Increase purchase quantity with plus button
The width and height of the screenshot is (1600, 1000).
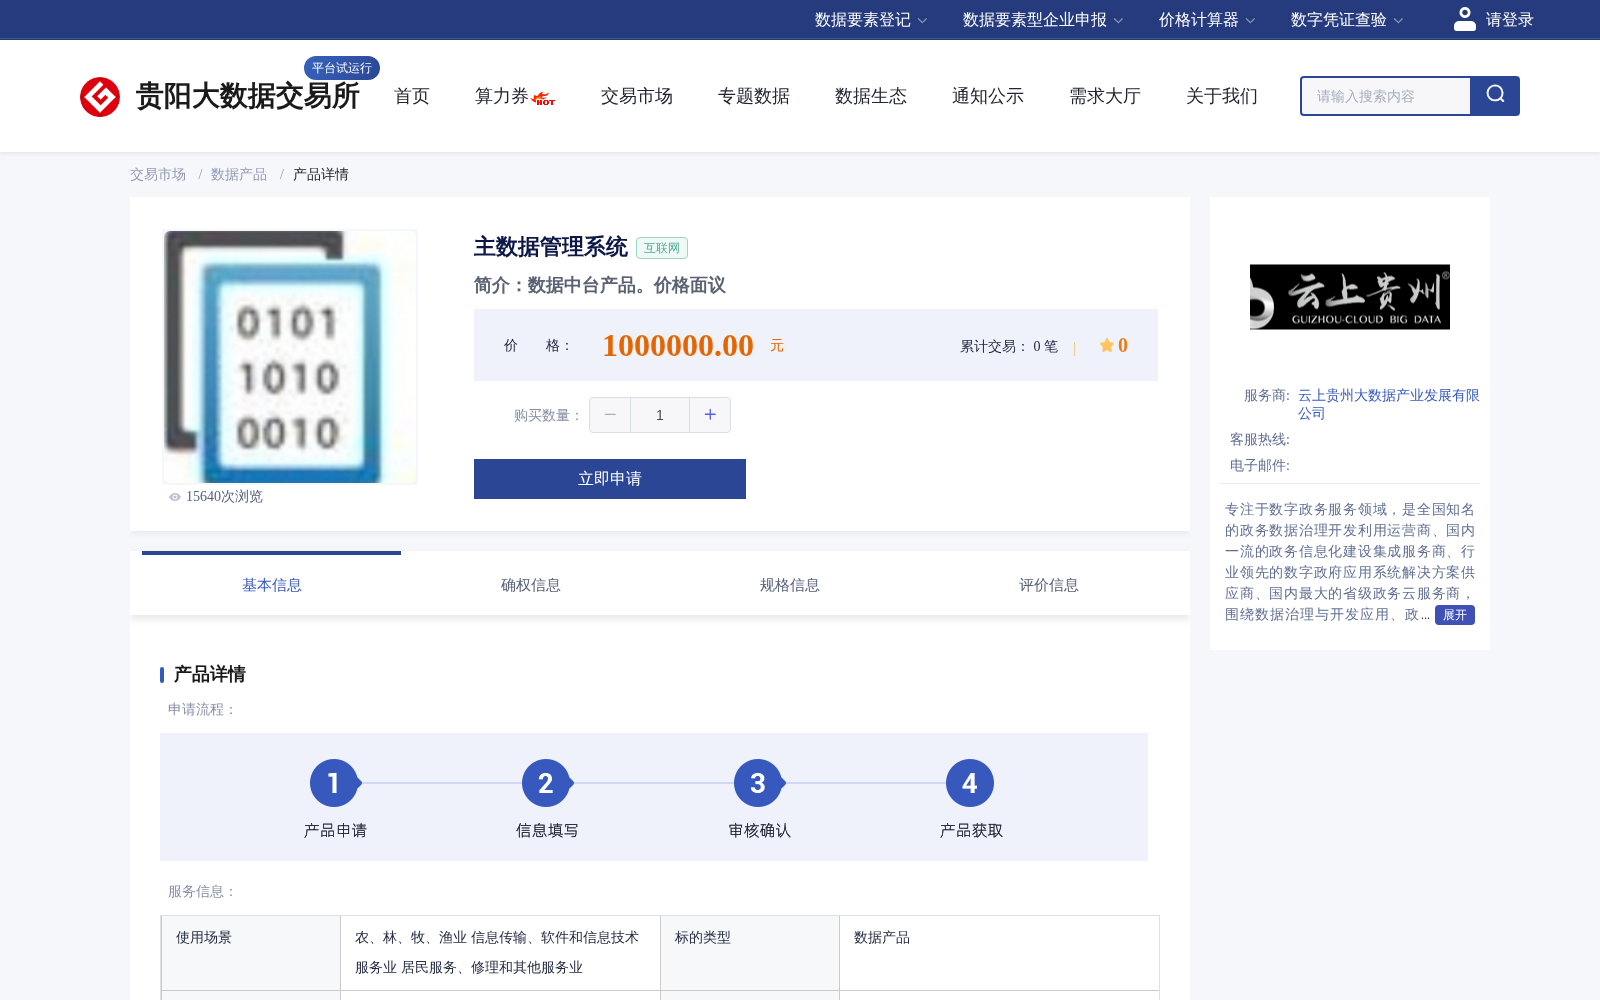[710, 415]
